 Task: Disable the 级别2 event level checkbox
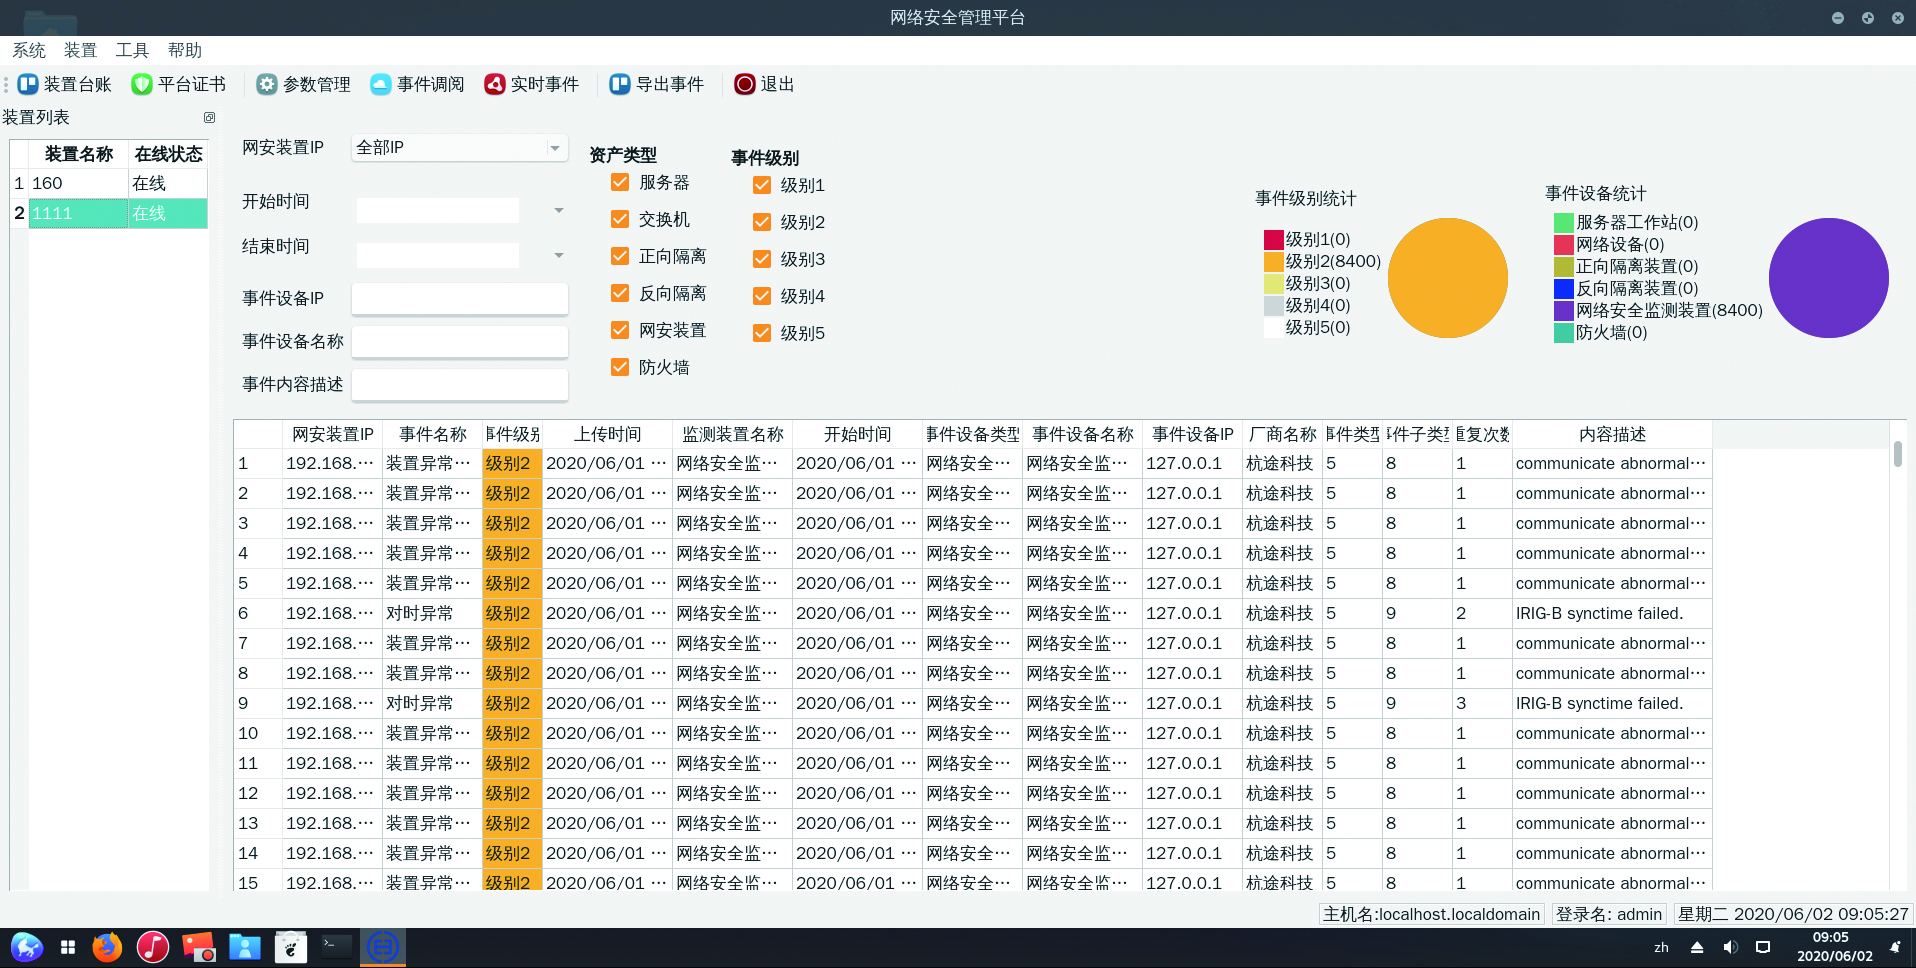click(762, 222)
